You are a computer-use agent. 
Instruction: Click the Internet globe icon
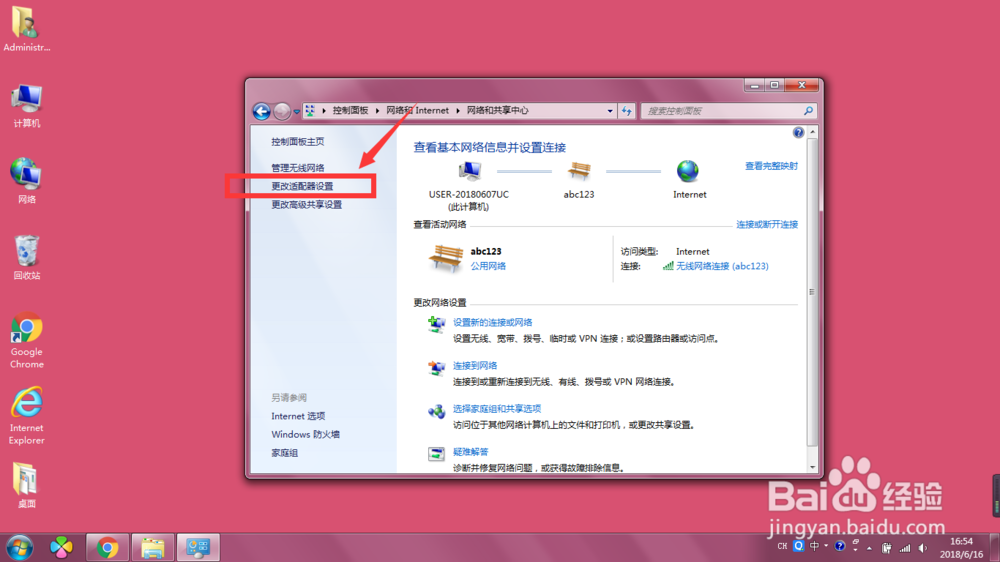tap(688, 171)
